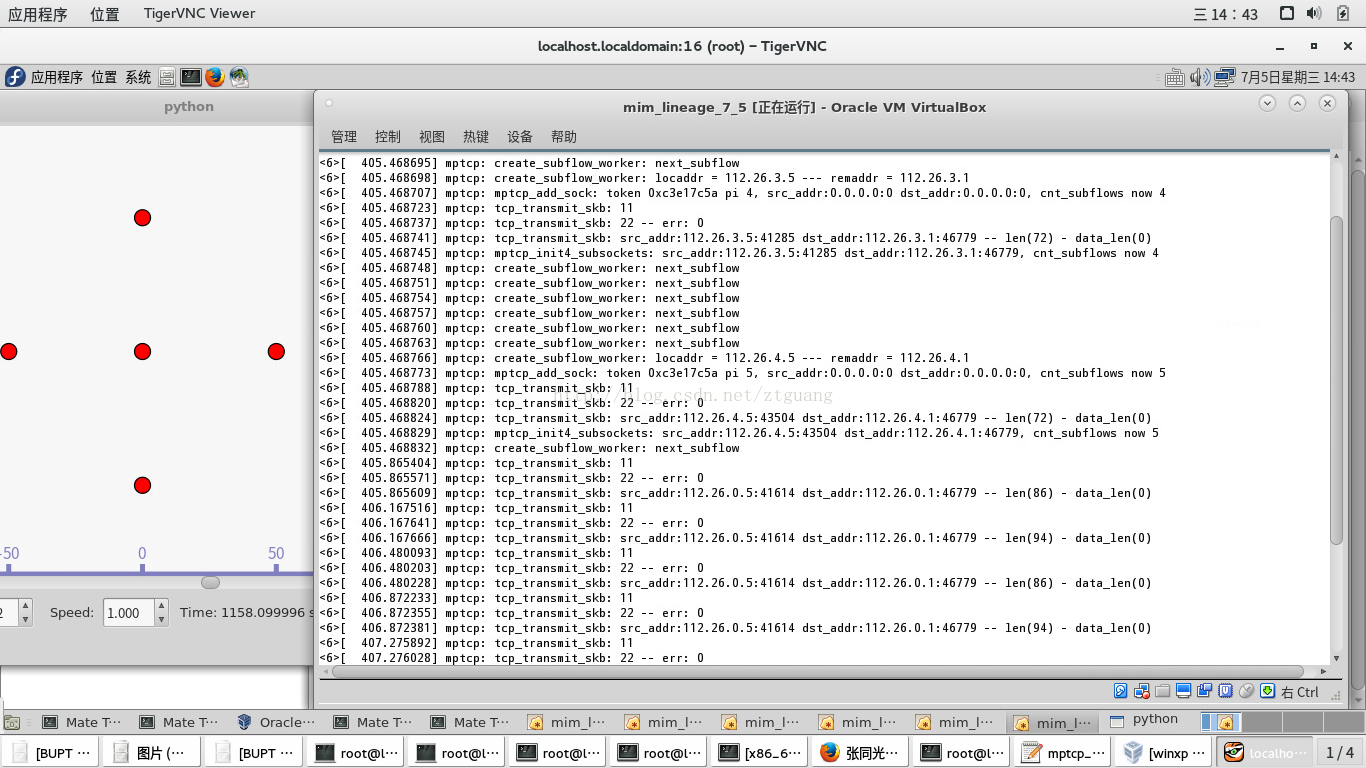Switch to [x86_6… terminal in host taskbar
Screen dimensions: 1366x768
(x=761, y=752)
